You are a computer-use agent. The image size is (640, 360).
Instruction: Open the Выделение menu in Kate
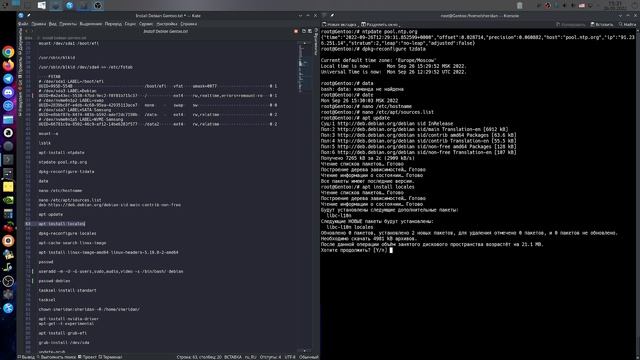click(x=91, y=24)
